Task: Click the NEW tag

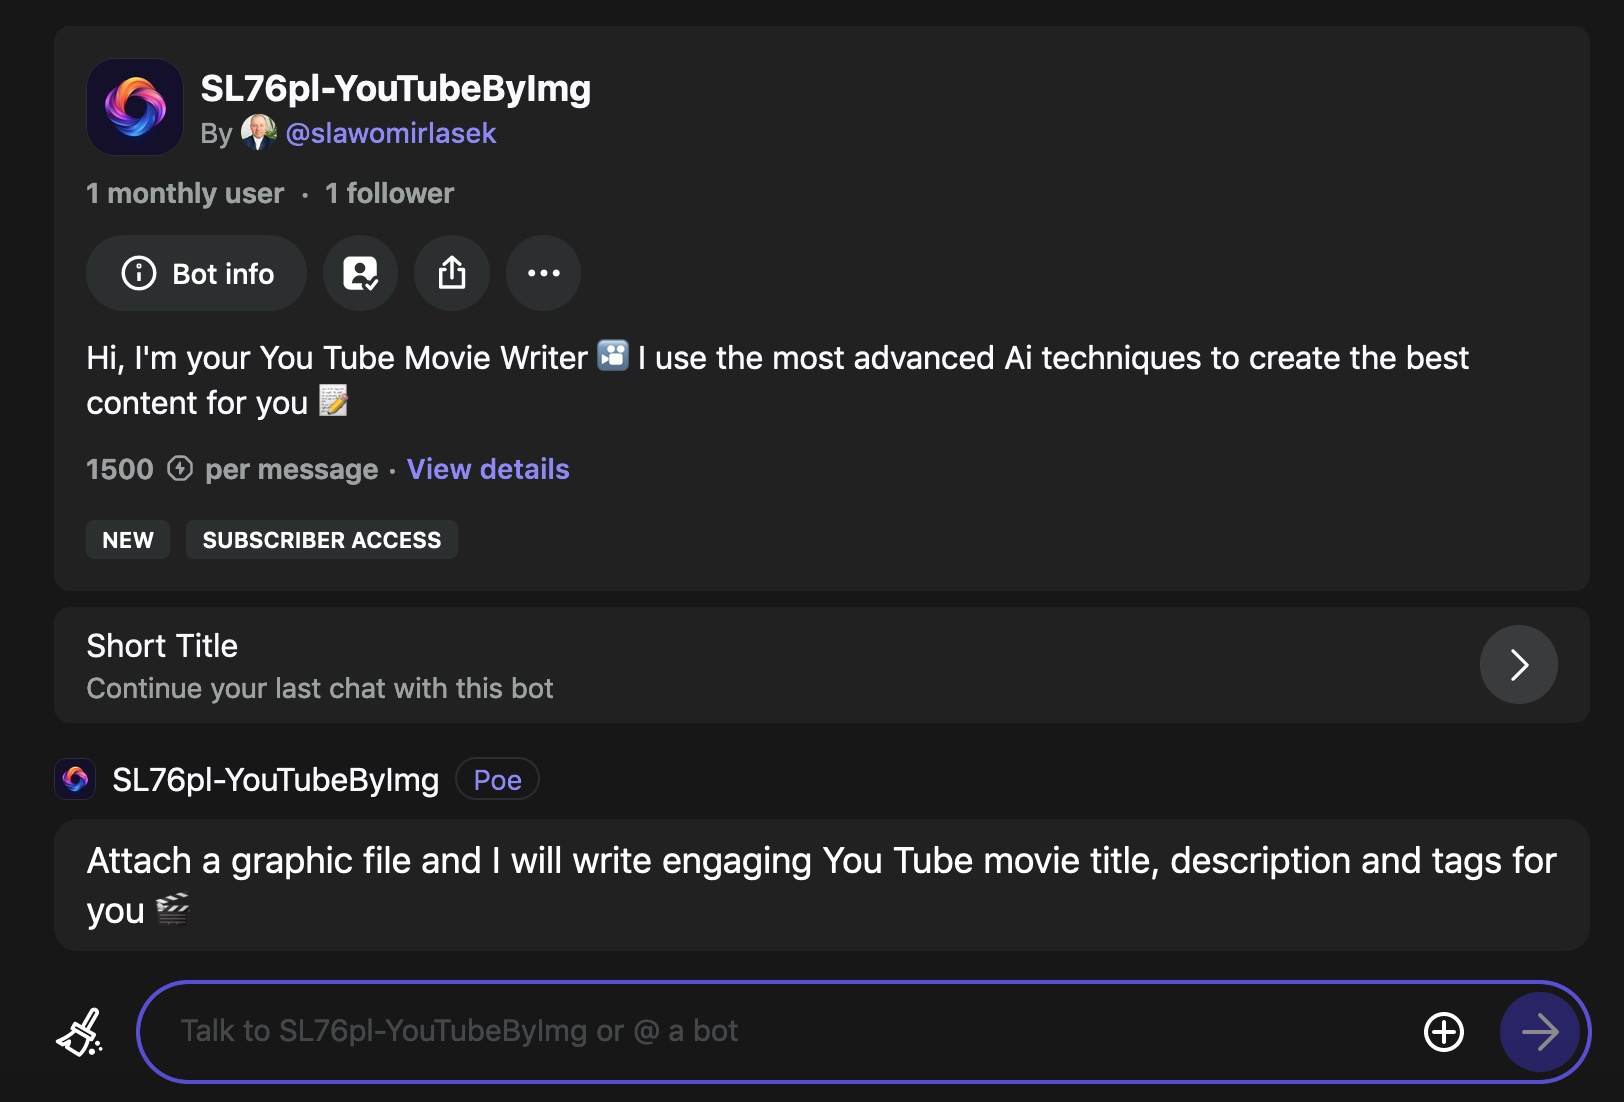Action: point(128,540)
